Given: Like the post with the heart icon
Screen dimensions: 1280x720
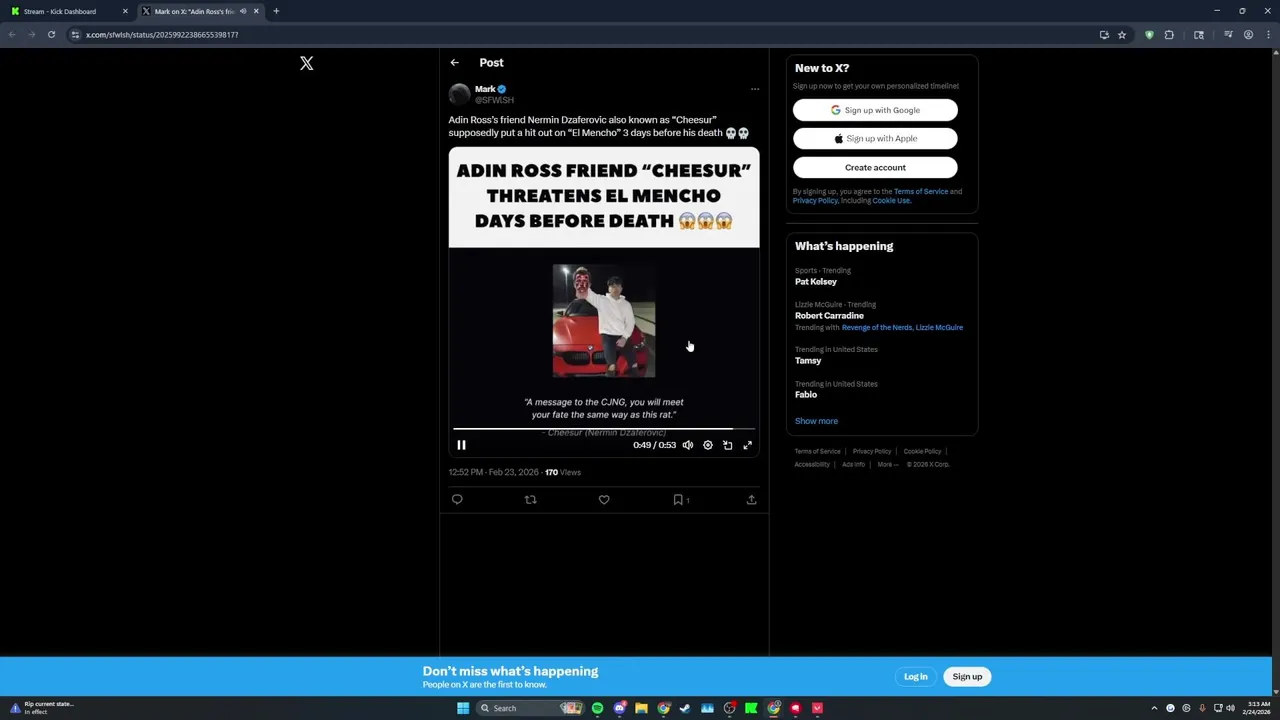Looking at the screenshot, I should (x=604, y=499).
